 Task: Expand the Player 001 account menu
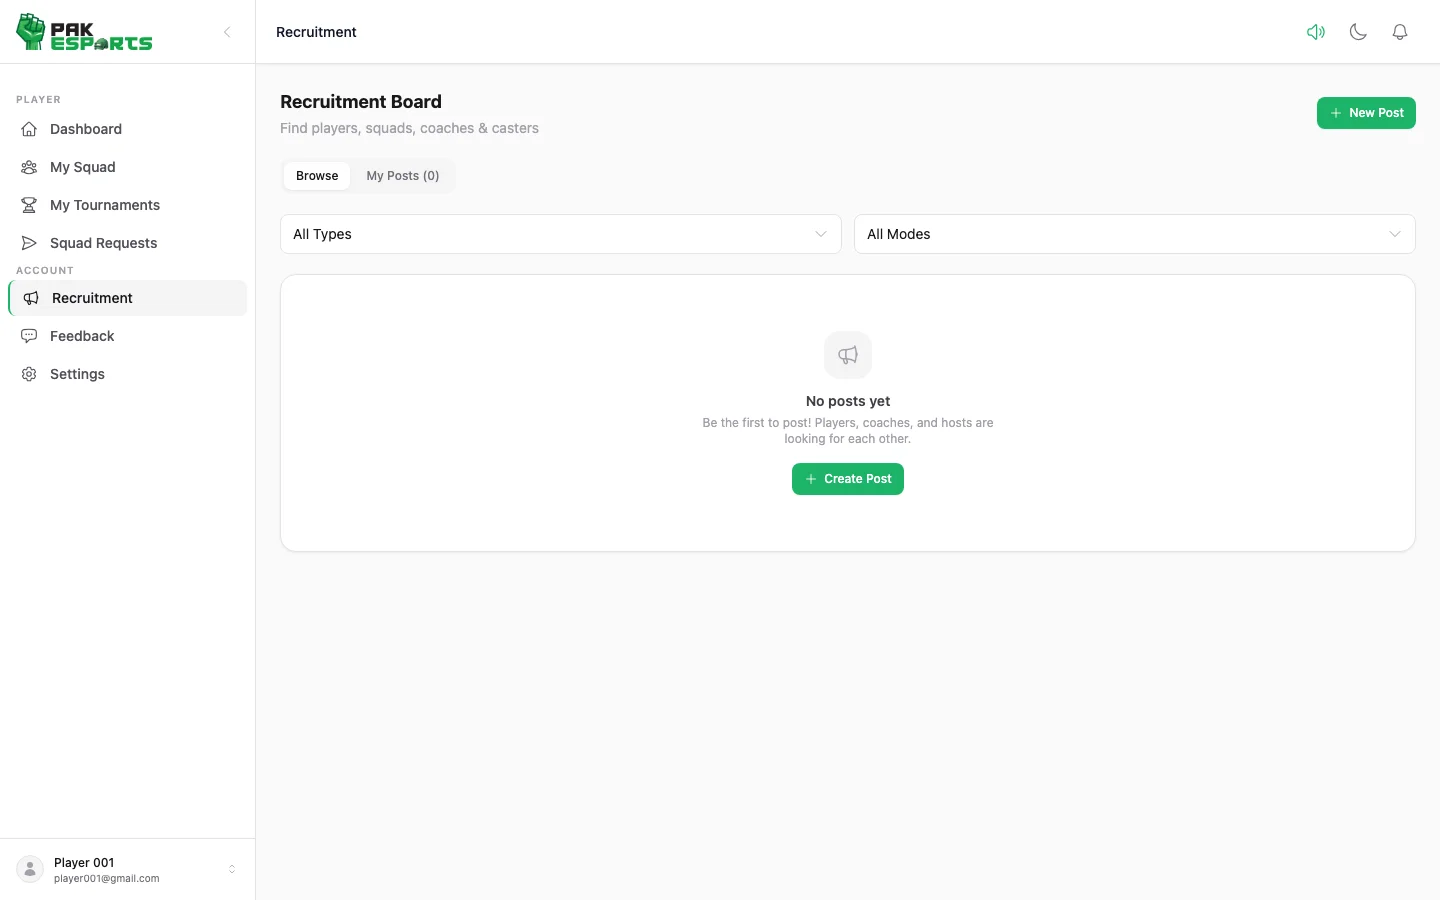pos(127,870)
